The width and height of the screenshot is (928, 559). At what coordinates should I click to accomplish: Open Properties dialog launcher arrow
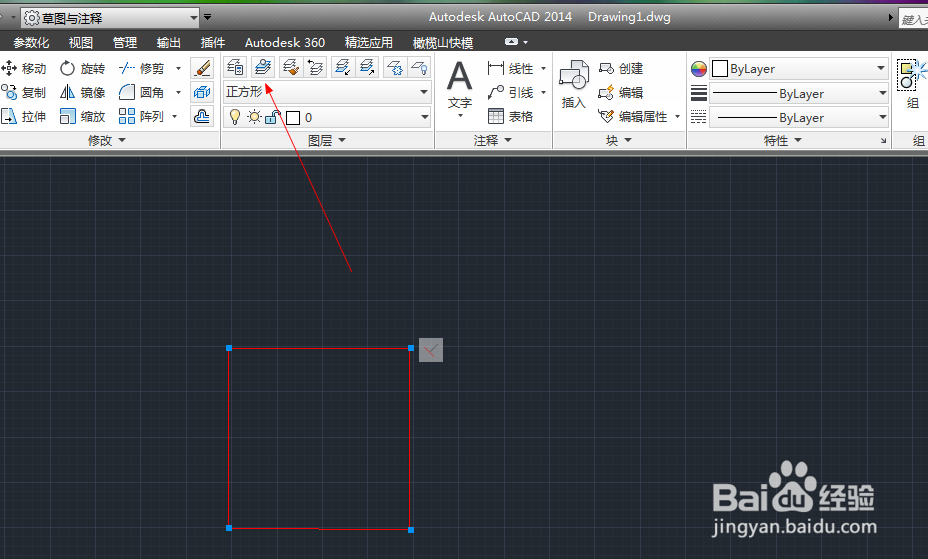click(883, 140)
